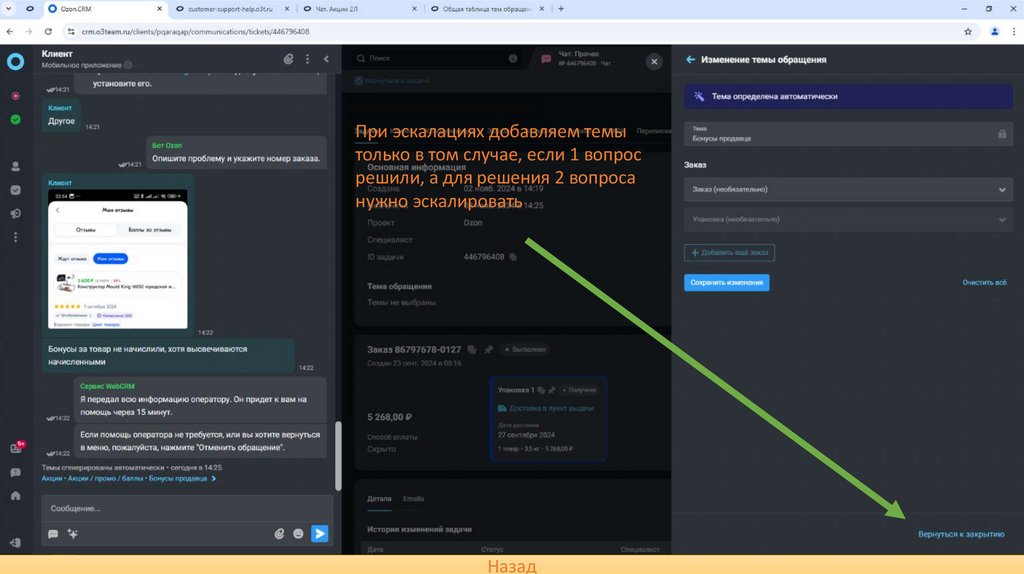Open message templates icon below message field

click(x=53, y=534)
